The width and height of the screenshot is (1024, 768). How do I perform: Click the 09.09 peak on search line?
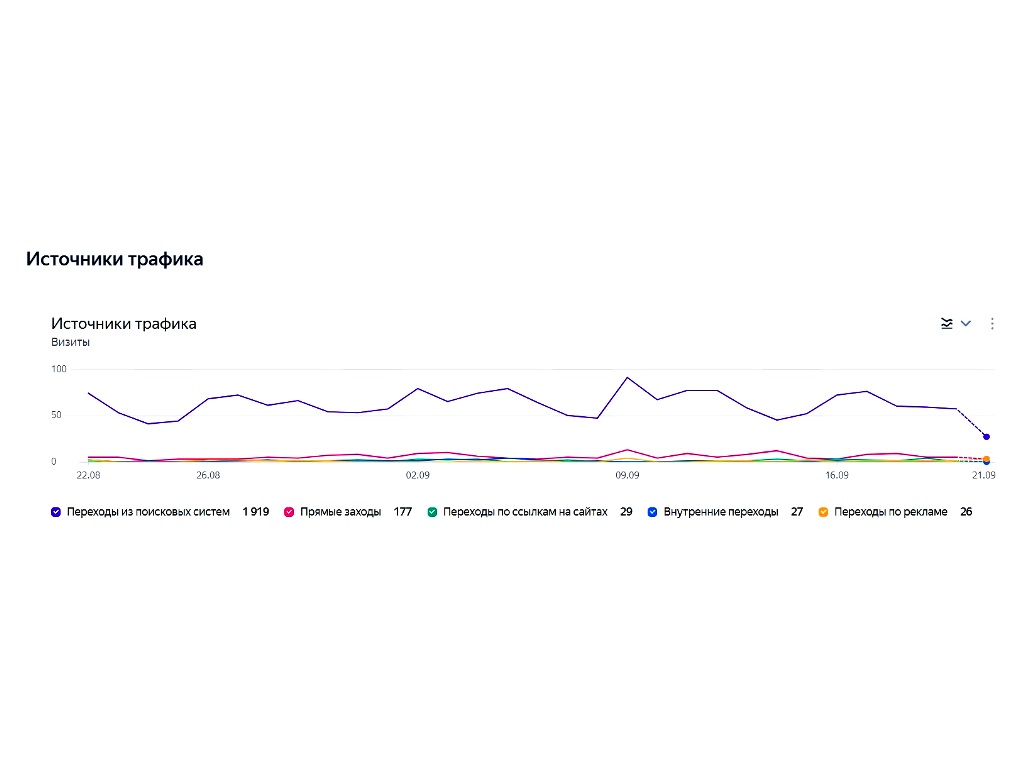pyautogui.click(x=628, y=377)
